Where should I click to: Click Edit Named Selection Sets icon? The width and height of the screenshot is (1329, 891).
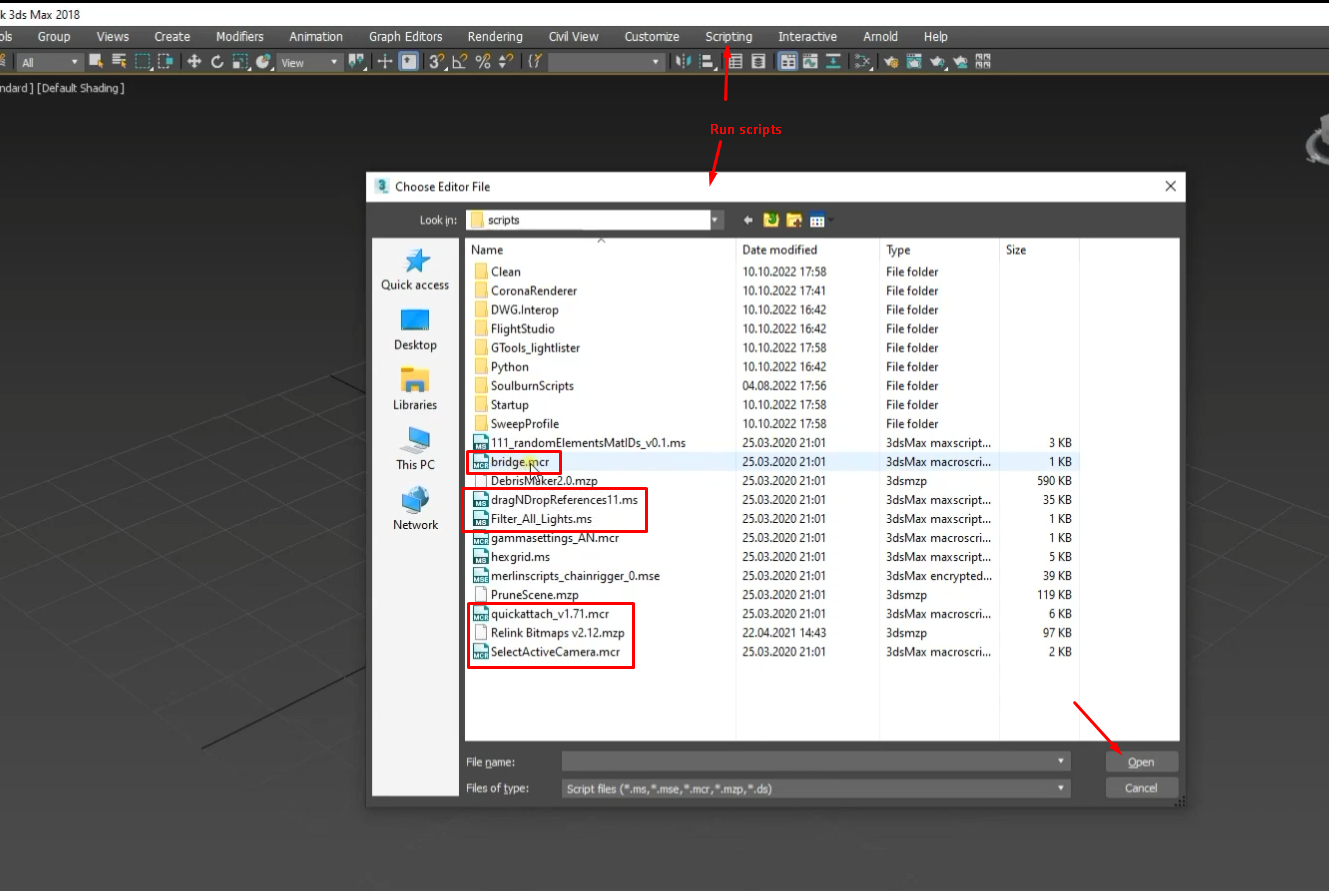pyautogui.click(x=535, y=62)
